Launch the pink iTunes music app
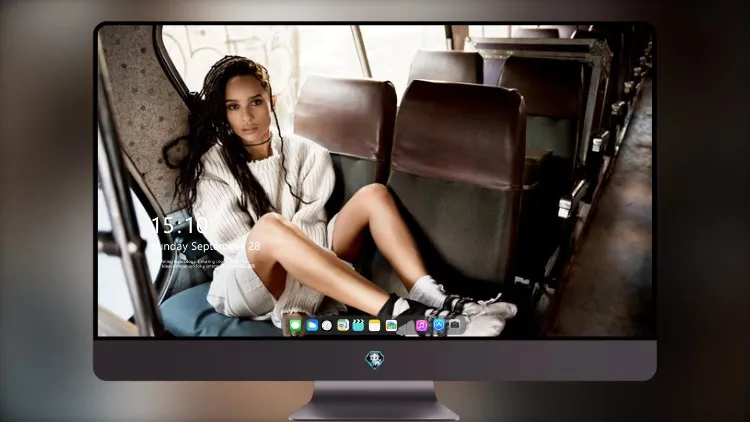Image resolution: width=750 pixels, height=422 pixels. (421, 326)
